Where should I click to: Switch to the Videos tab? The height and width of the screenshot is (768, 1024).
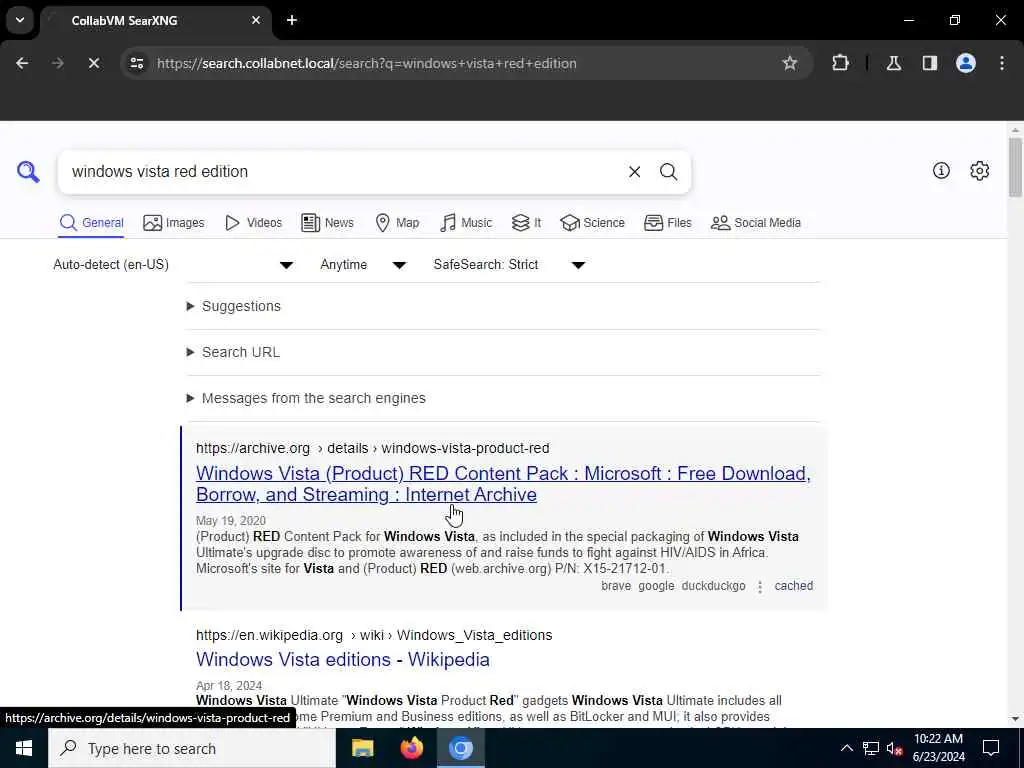pos(253,223)
